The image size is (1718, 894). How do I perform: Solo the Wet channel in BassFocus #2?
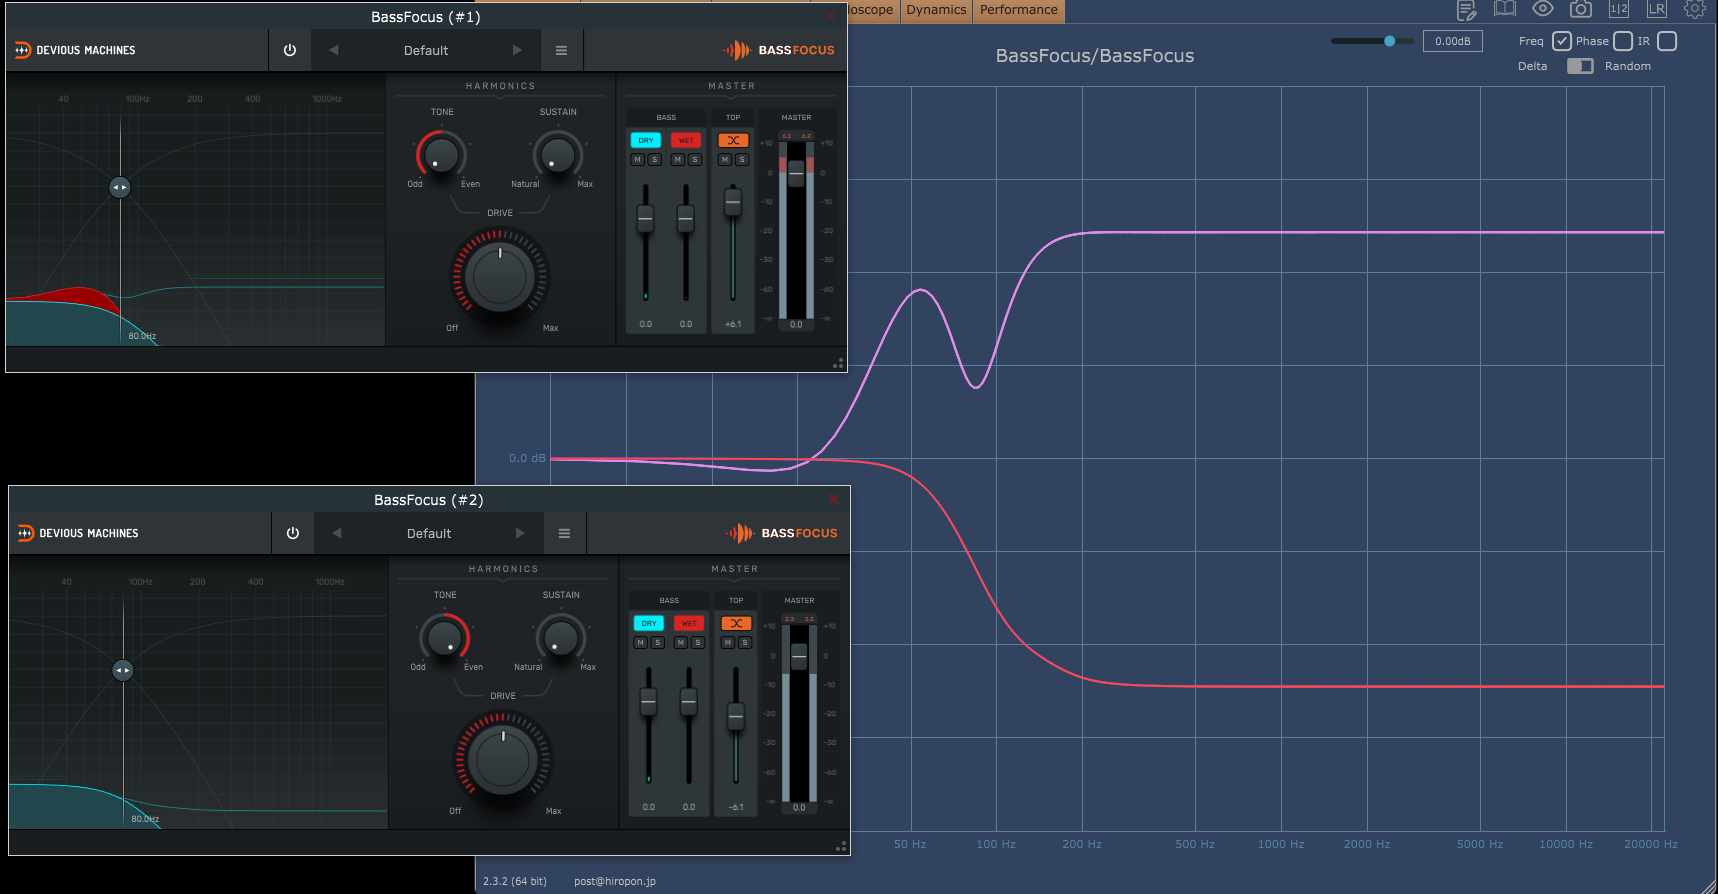point(698,642)
